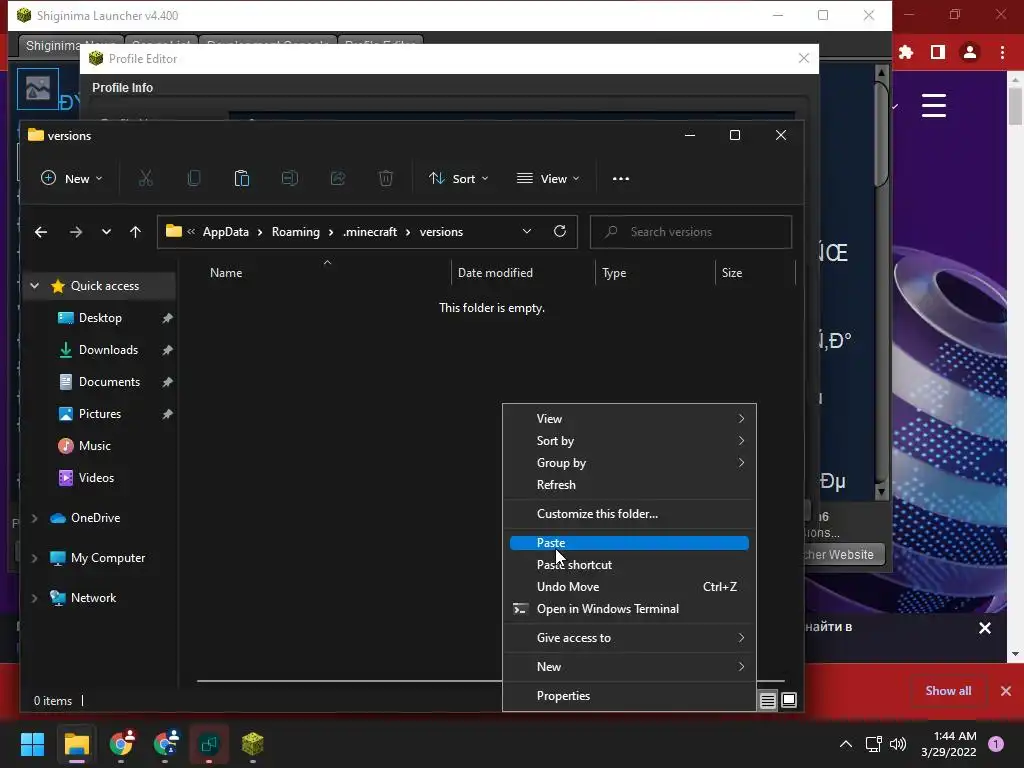Screen dimensions: 1024x768
Task: Click the Rename icon in Explorer toolbar
Action: pyautogui.click(x=289, y=178)
